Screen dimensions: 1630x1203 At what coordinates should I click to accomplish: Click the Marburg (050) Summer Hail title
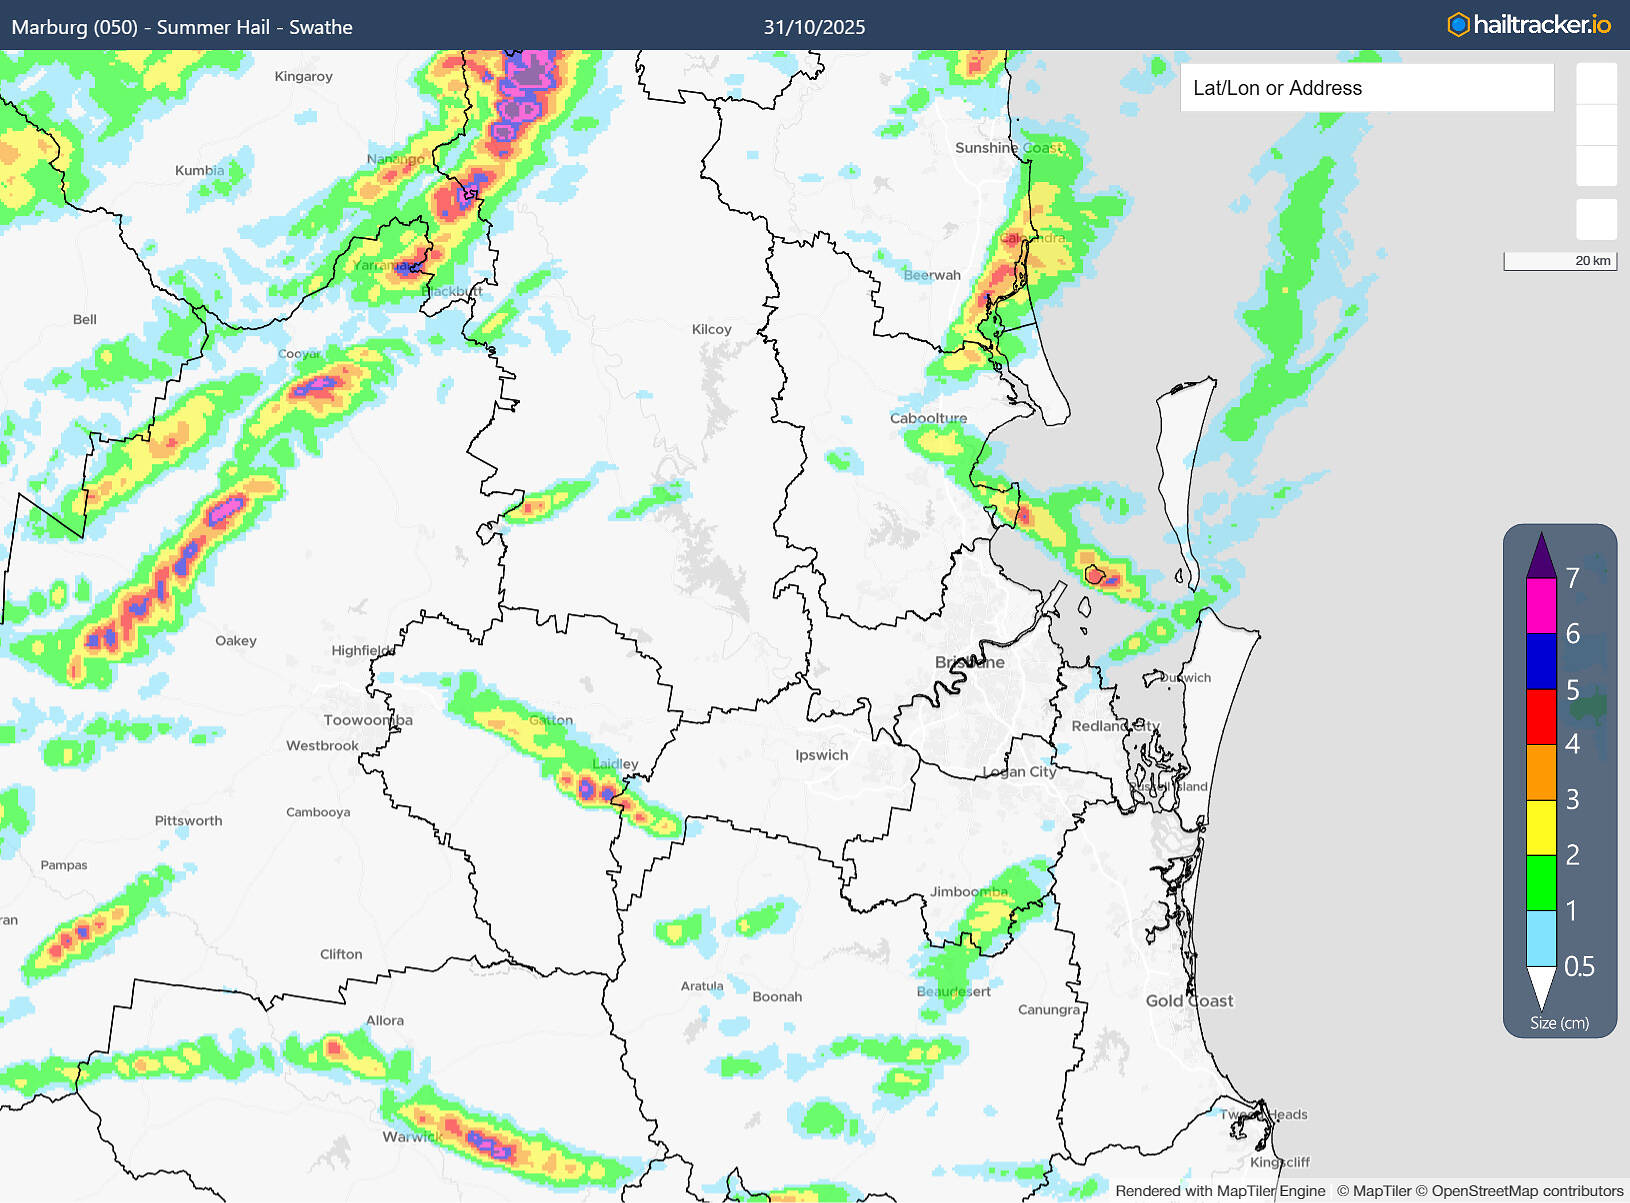point(182,27)
